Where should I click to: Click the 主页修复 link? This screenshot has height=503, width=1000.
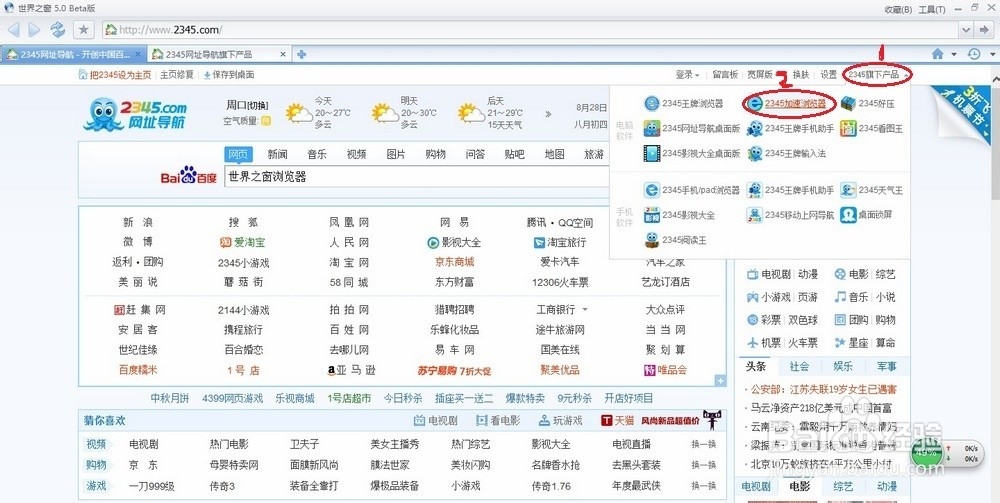(177, 75)
